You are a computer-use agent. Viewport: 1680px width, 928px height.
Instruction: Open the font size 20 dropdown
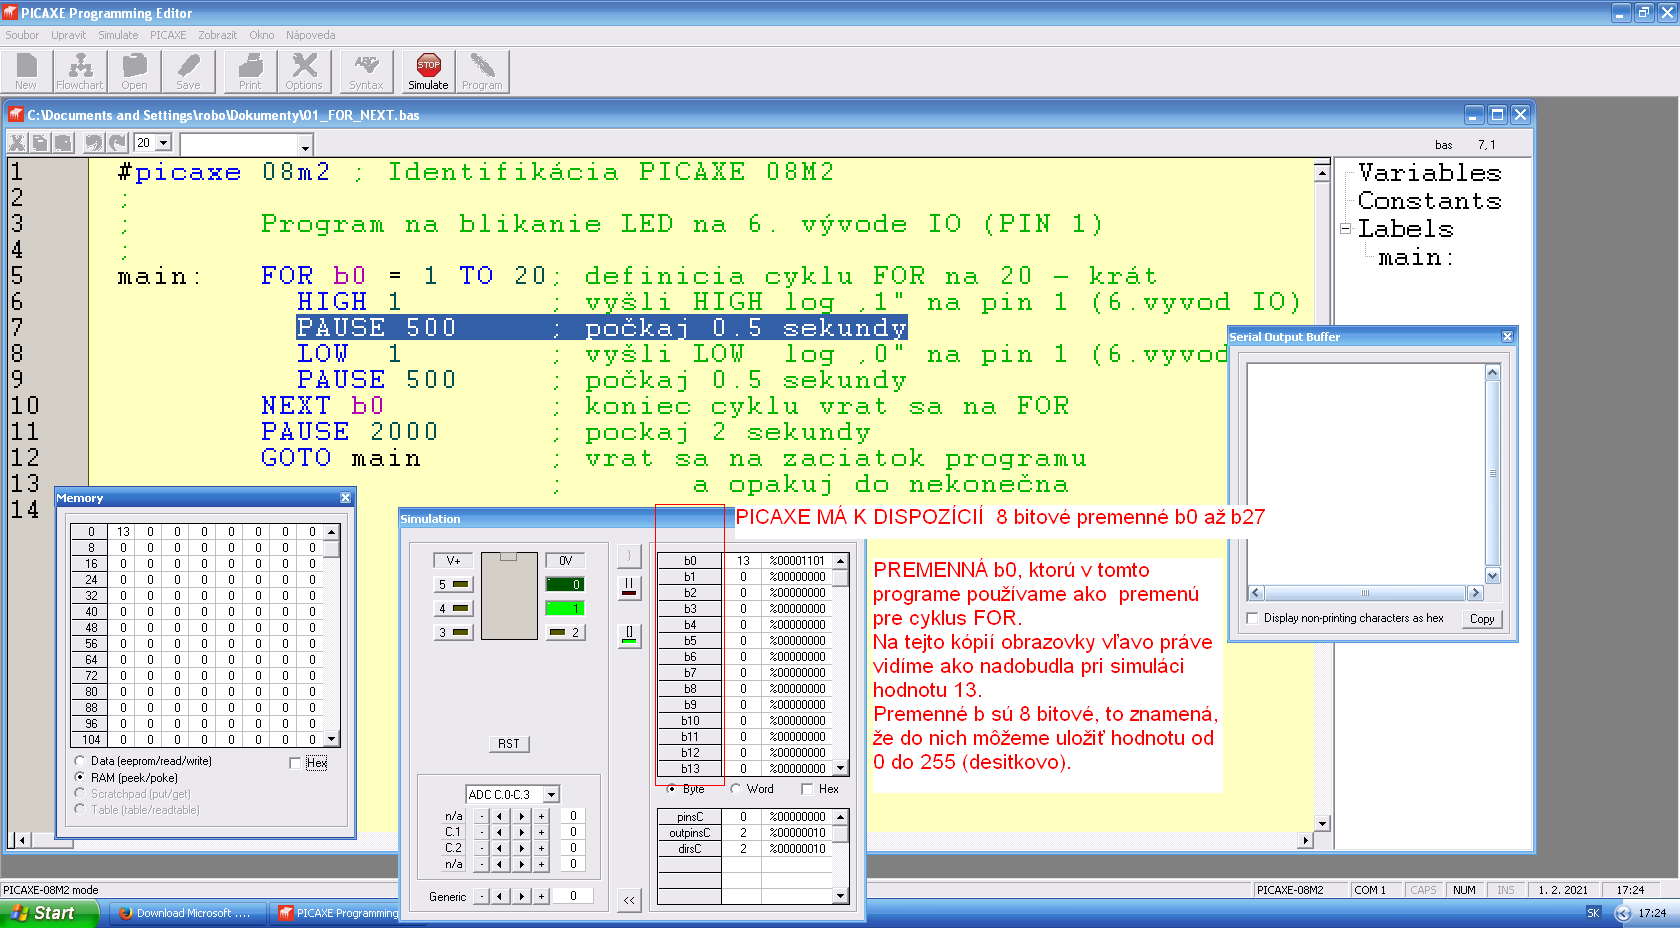click(164, 143)
